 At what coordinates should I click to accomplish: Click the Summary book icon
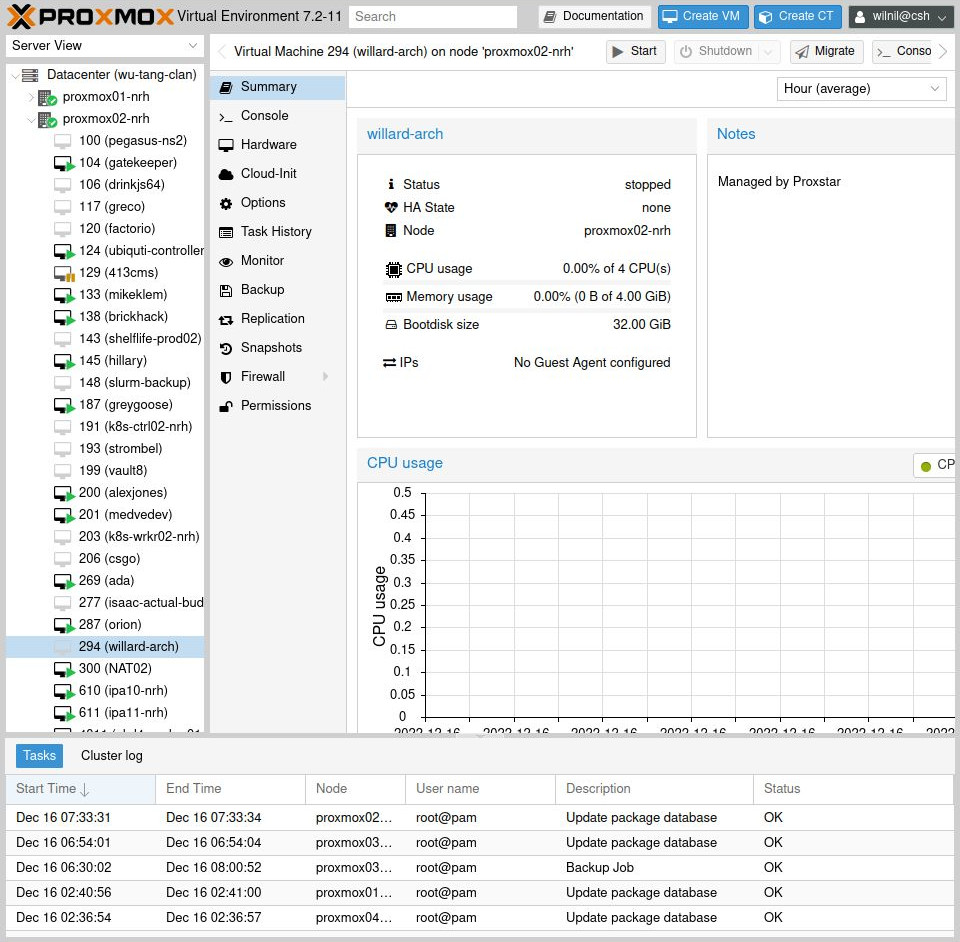point(226,88)
